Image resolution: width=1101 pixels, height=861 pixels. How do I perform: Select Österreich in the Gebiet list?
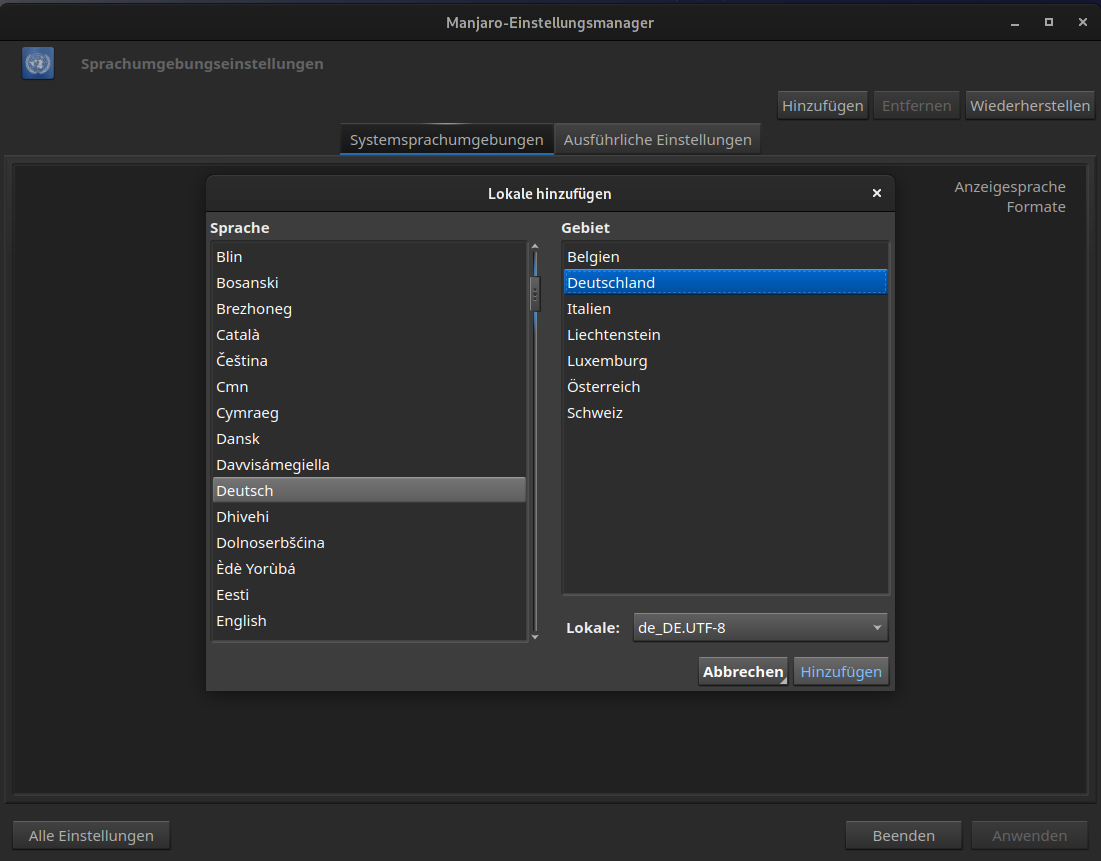point(725,387)
